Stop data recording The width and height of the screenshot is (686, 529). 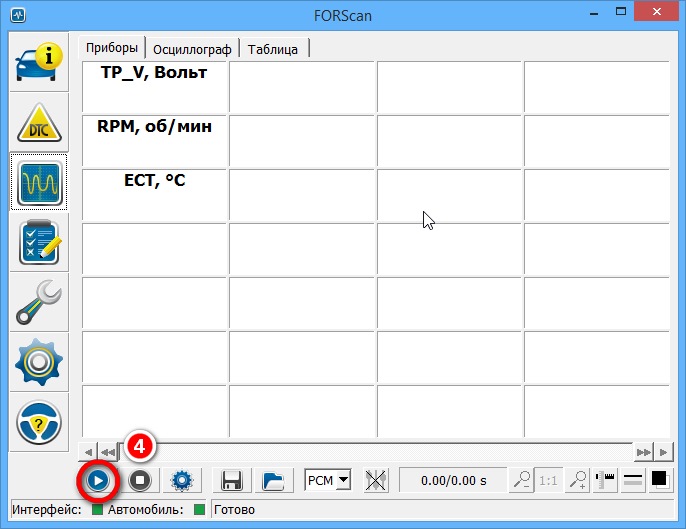(140, 480)
